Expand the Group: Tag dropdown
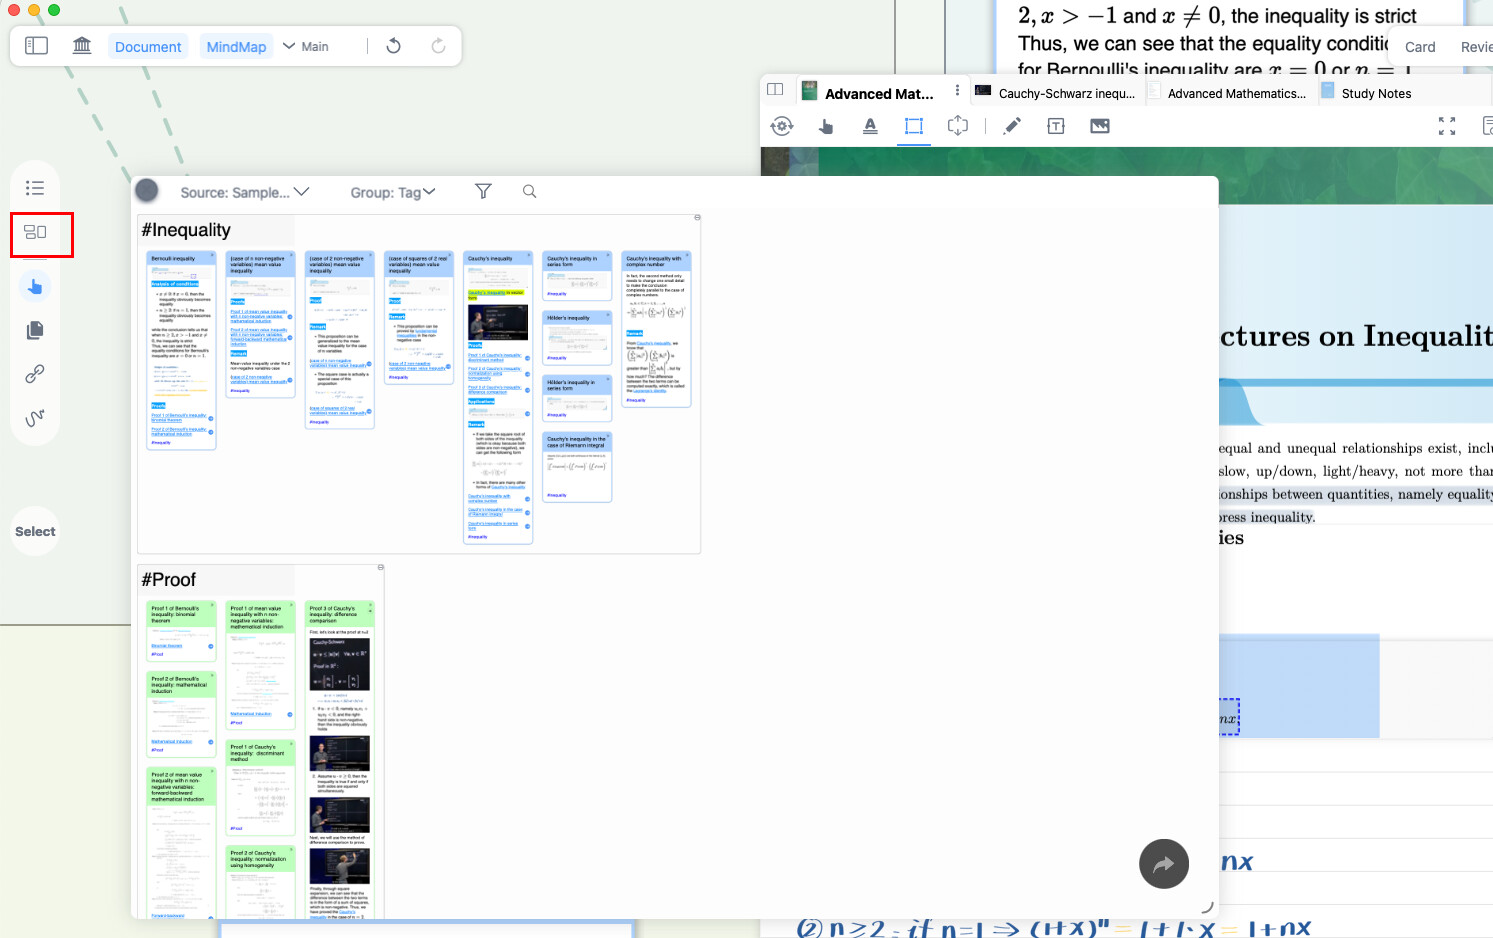 (x=393, y=192)
